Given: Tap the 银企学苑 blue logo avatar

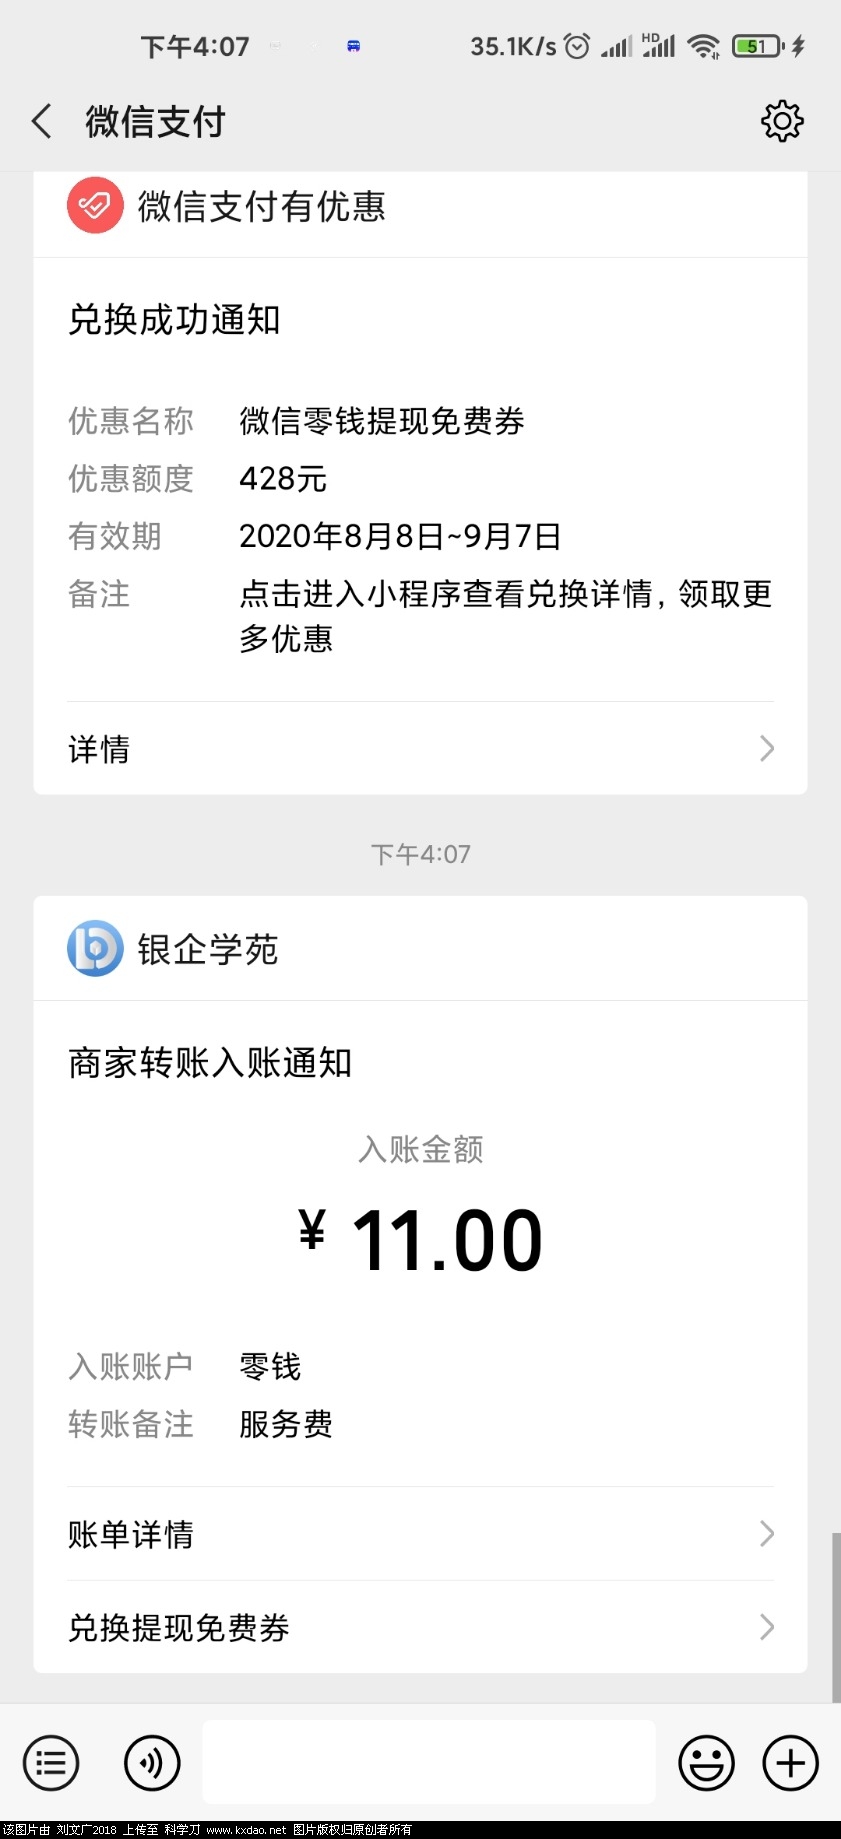Looking at the screenshot, I should point(95,948).
